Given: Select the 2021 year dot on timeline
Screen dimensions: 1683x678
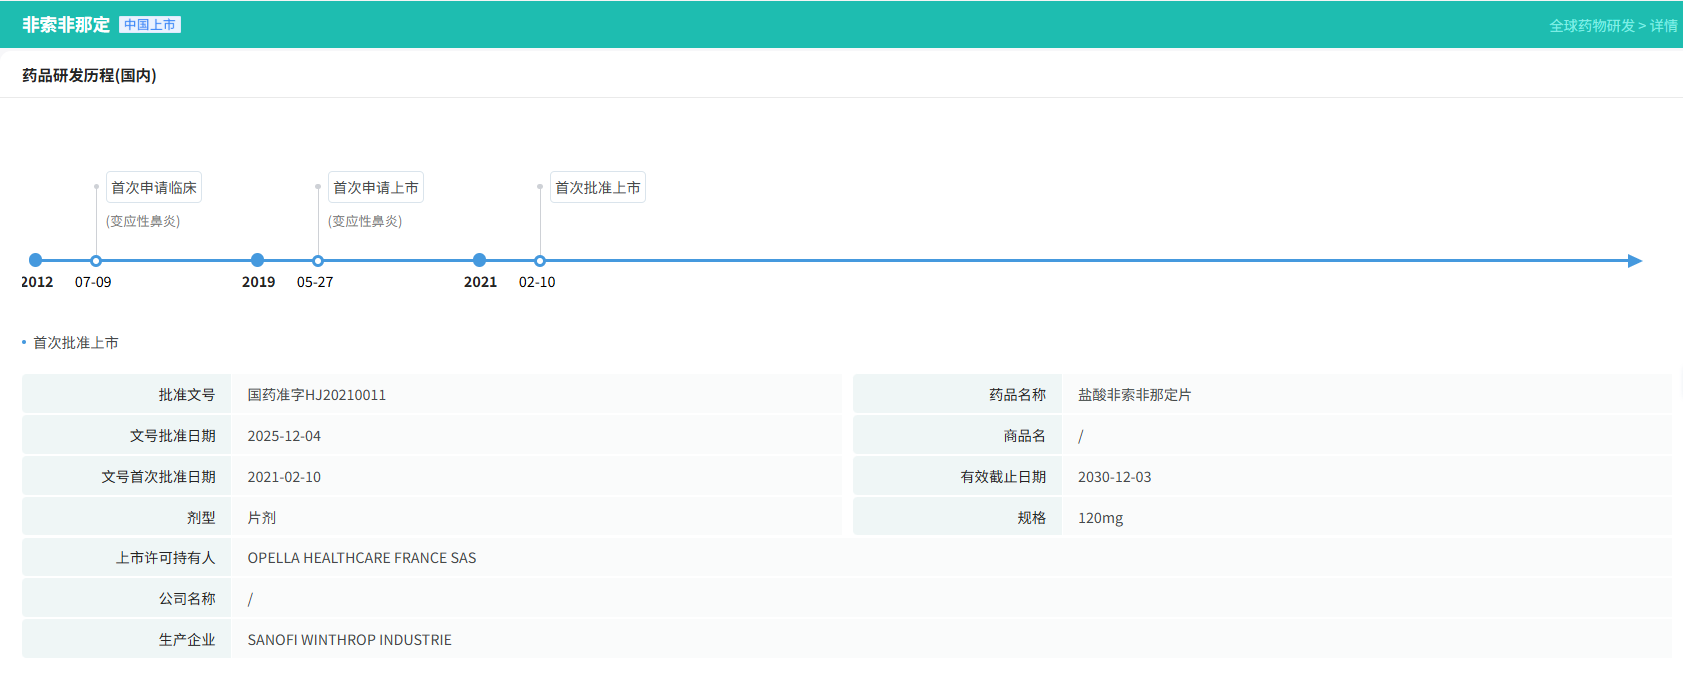Looking at the screenshot, I should 480,260.
